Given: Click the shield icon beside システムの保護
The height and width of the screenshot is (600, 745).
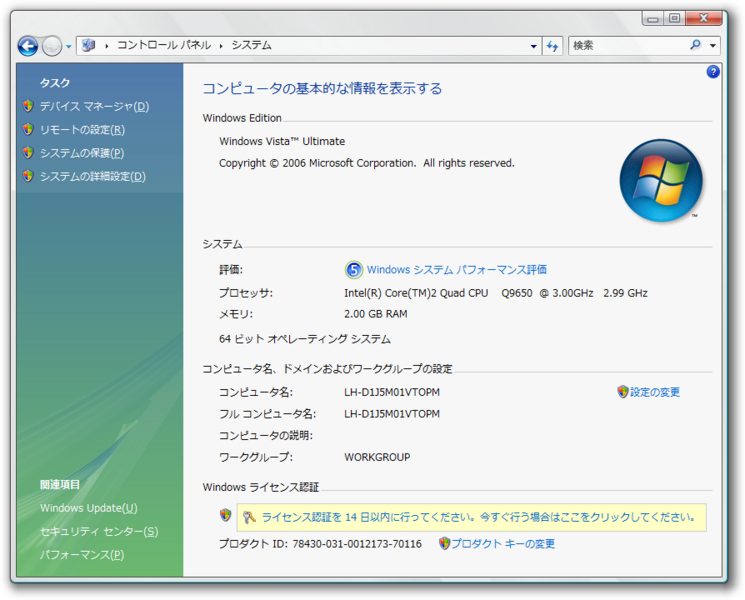Looking at the screenshot, I should pyautogui.click(x=28, y=152).
